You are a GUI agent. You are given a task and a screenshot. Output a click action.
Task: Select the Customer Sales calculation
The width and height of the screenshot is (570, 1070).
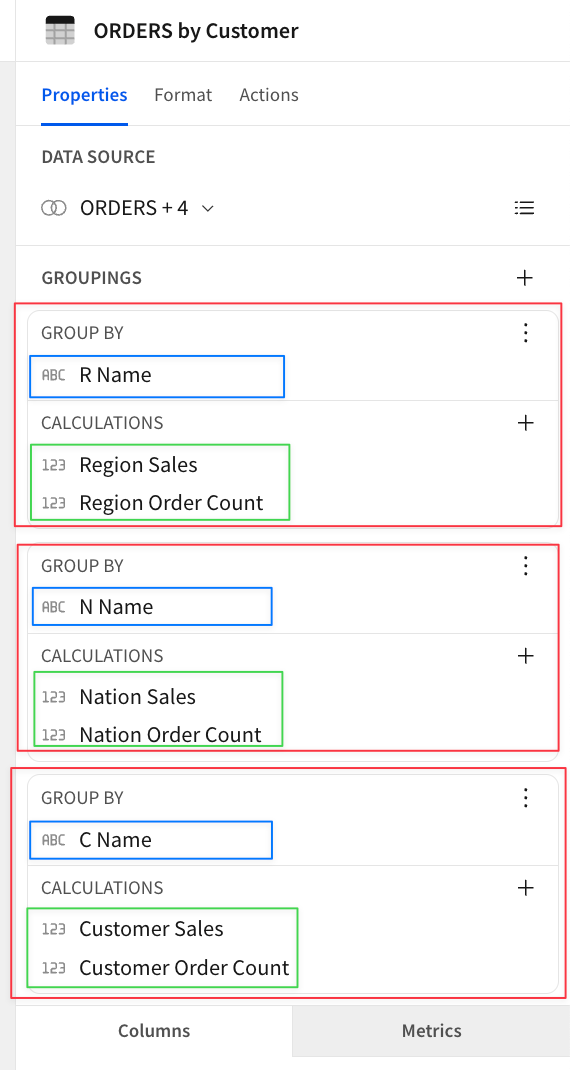[x=152, y=929]
